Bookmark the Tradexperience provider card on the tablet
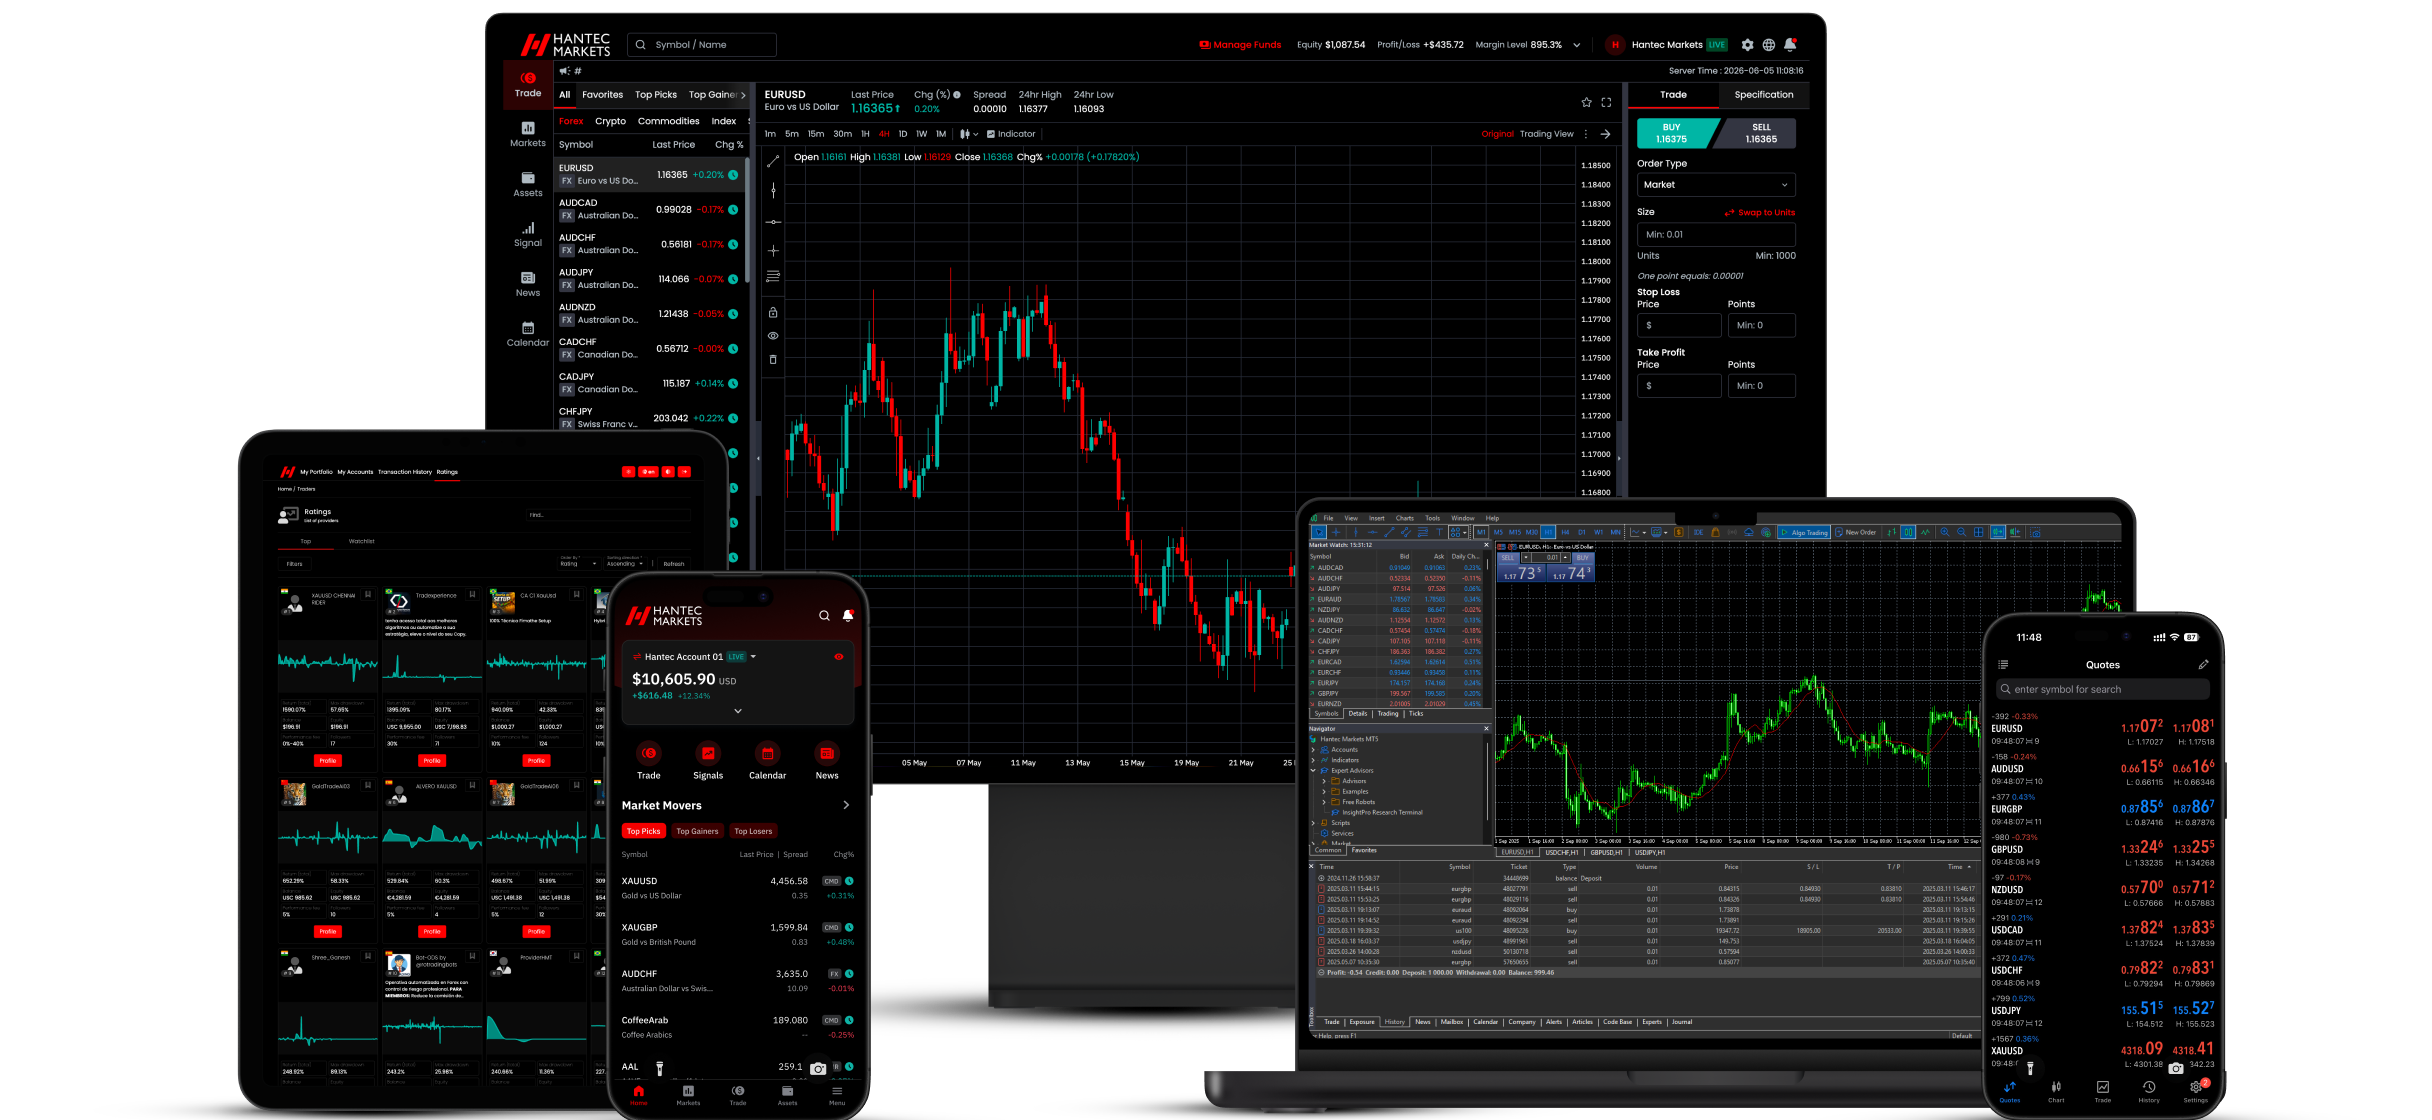 coord(473,594)
